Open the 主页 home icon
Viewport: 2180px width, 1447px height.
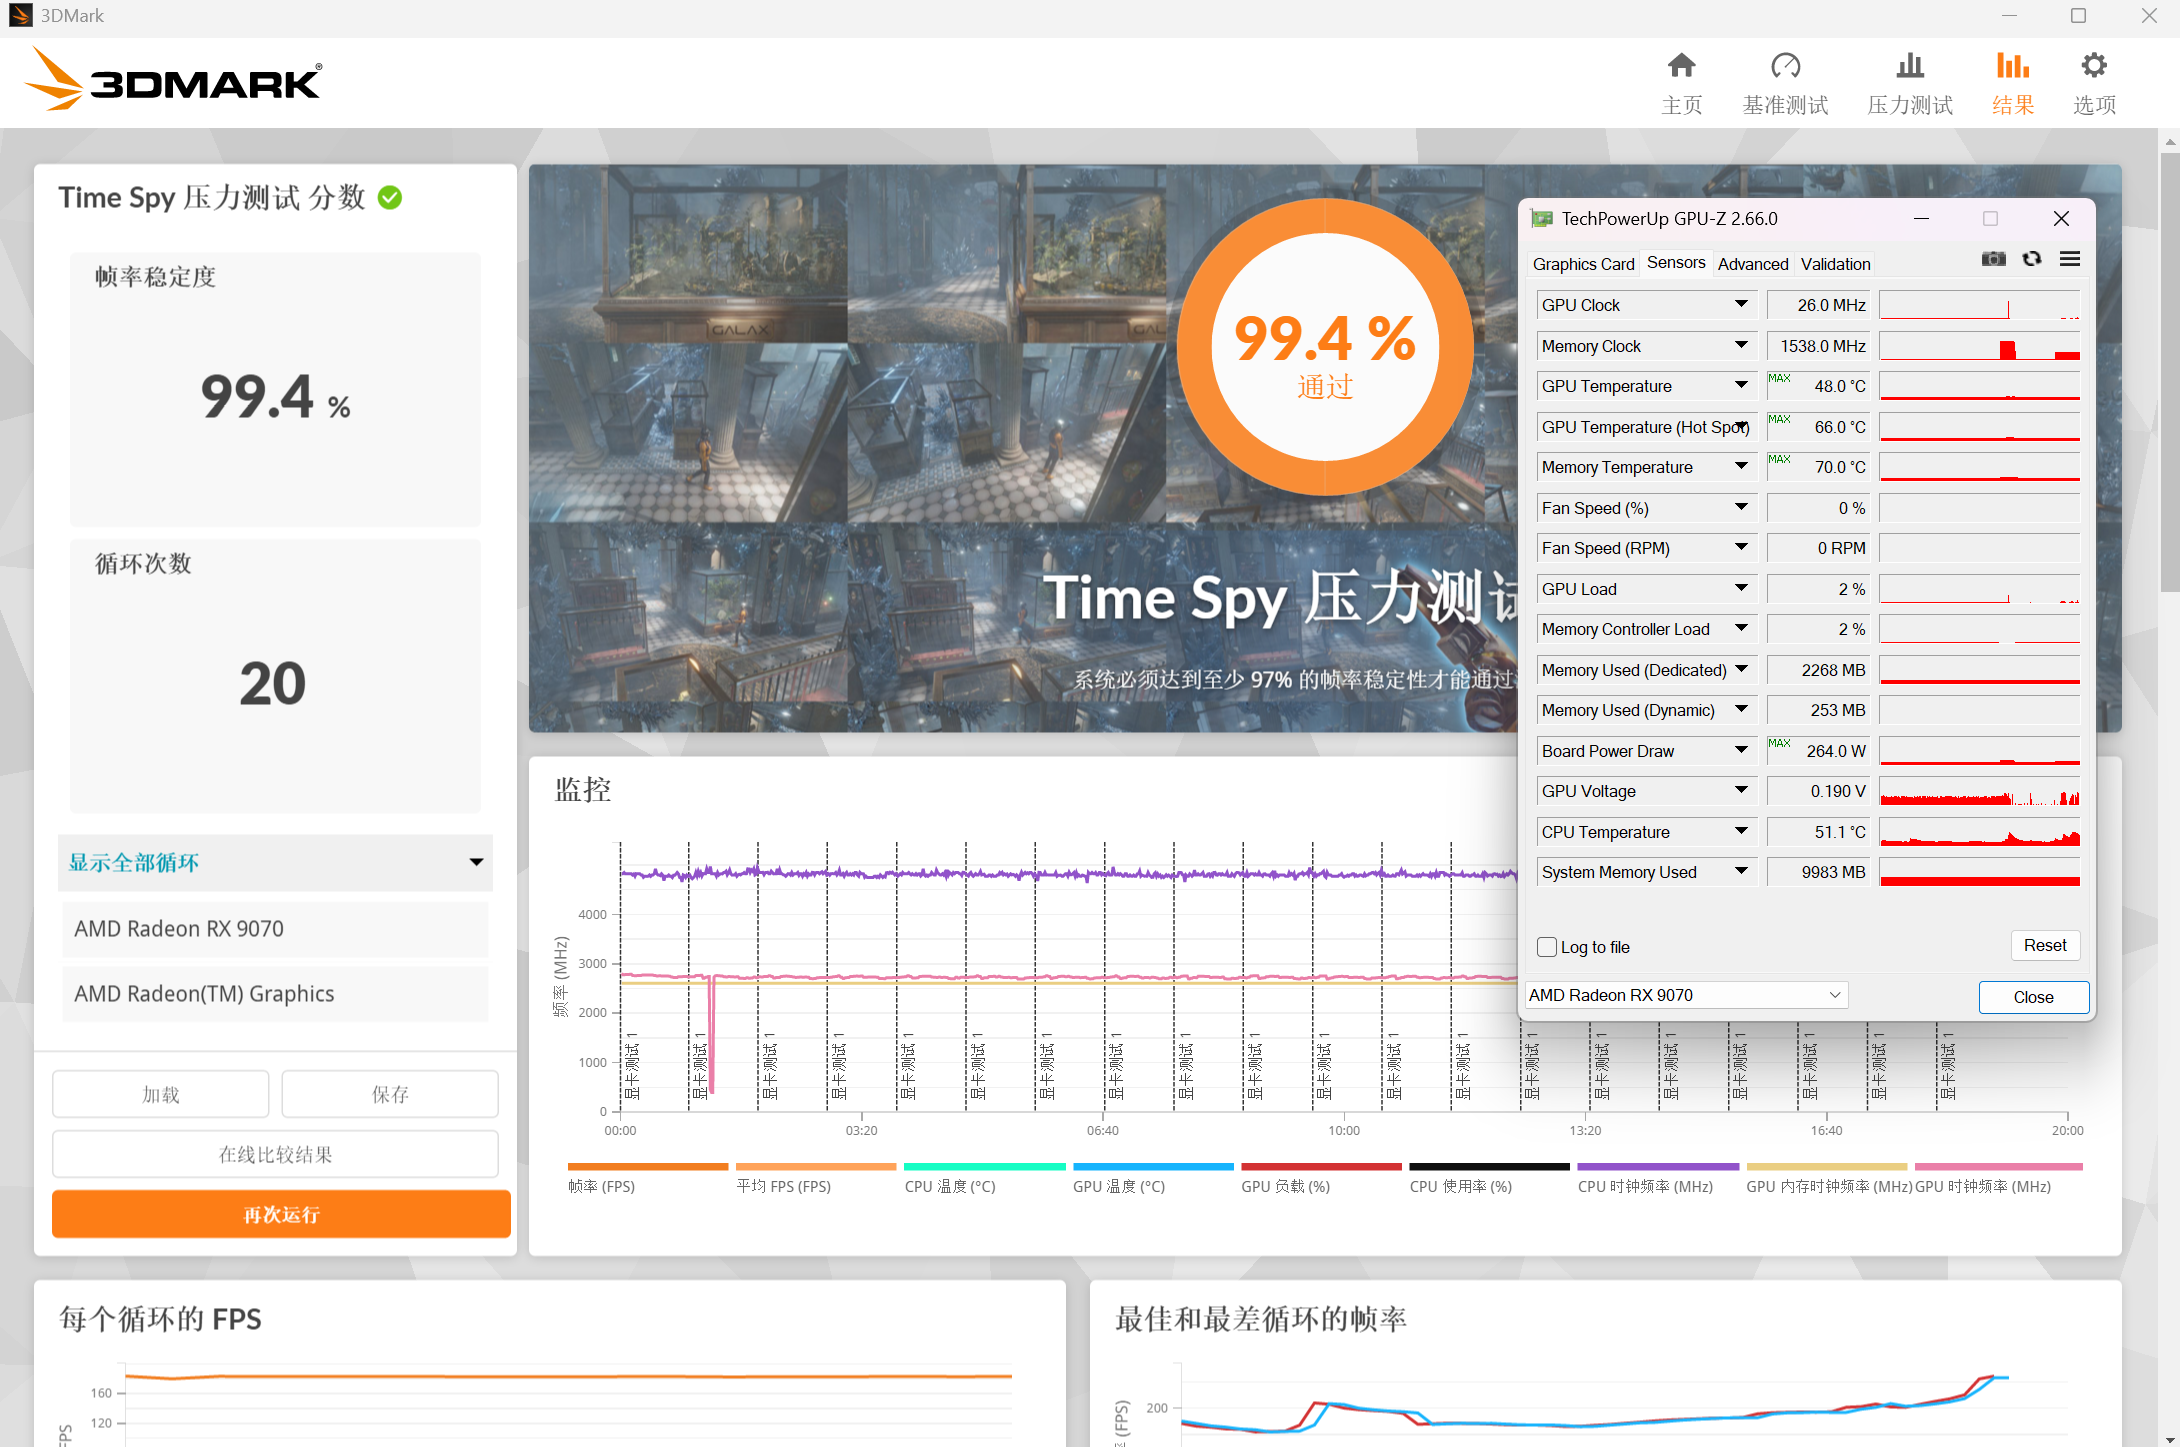point(1681,67)
